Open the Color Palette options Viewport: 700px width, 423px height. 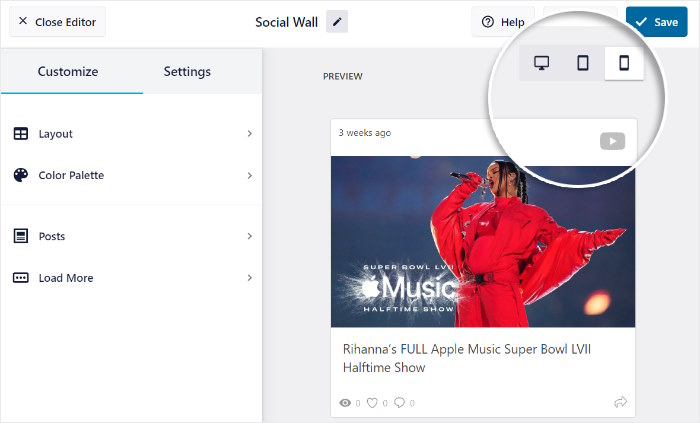click(131, 175)
